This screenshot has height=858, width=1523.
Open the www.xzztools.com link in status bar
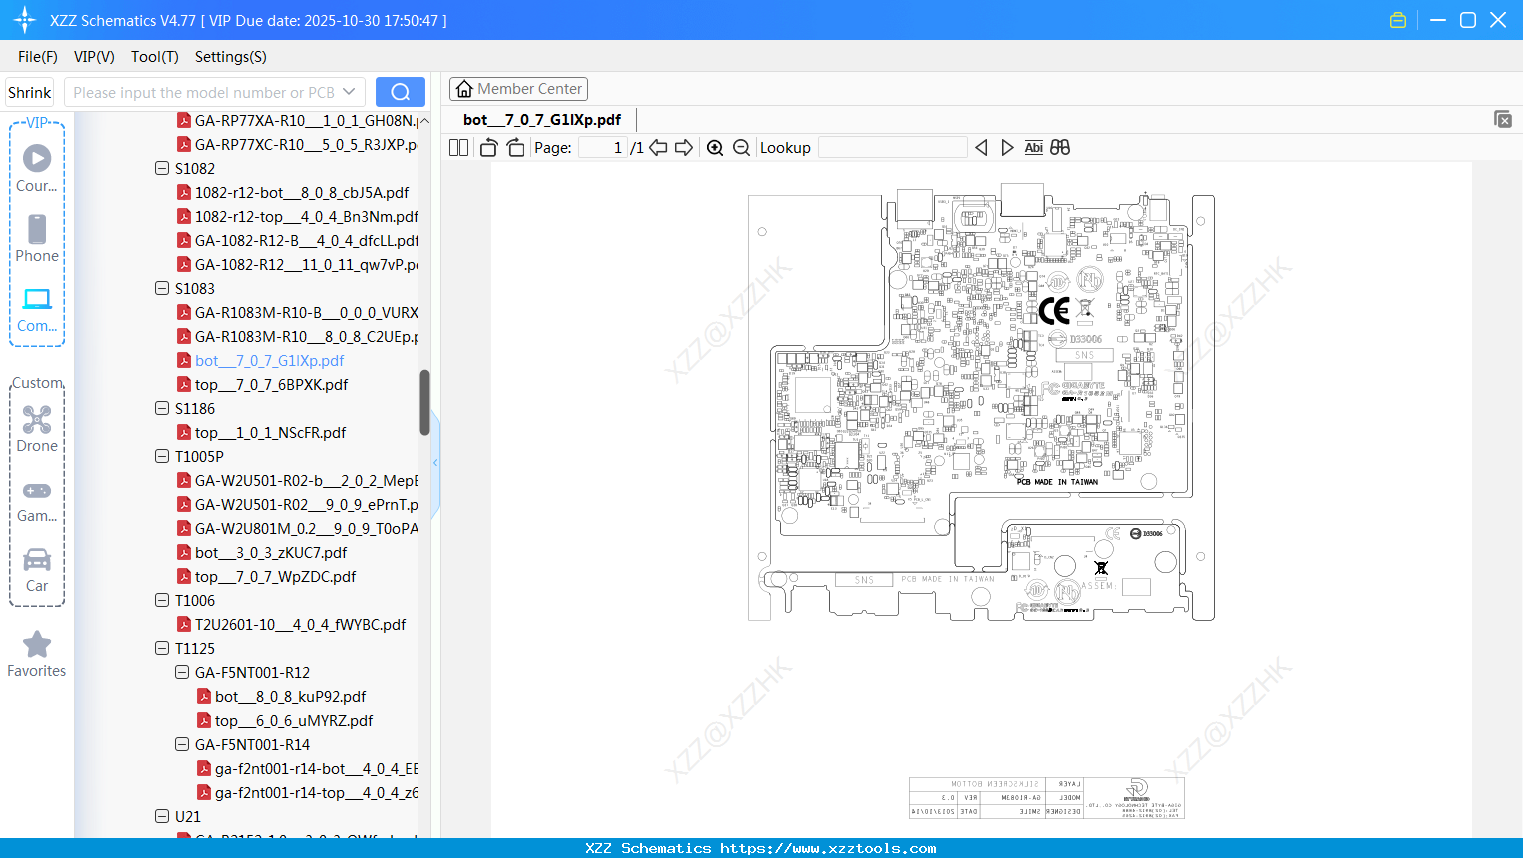click(x=828, y=848)
